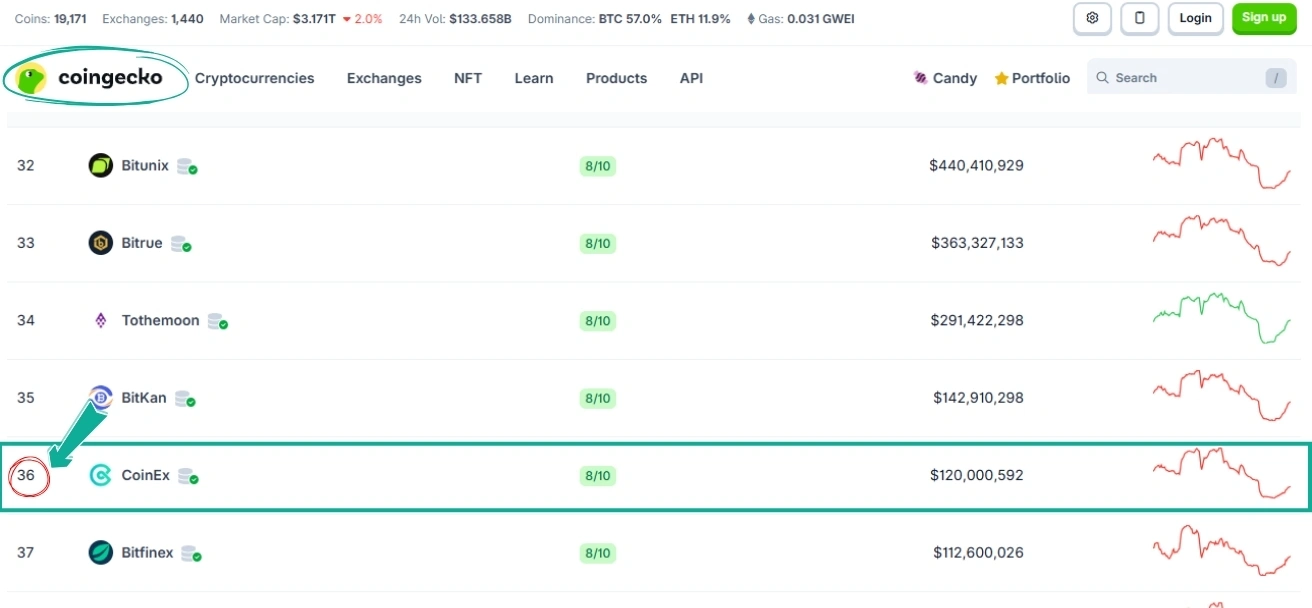1312x608 pixels.
Task: Open the Bitfinex exchange name link
Action: point(147,552)
